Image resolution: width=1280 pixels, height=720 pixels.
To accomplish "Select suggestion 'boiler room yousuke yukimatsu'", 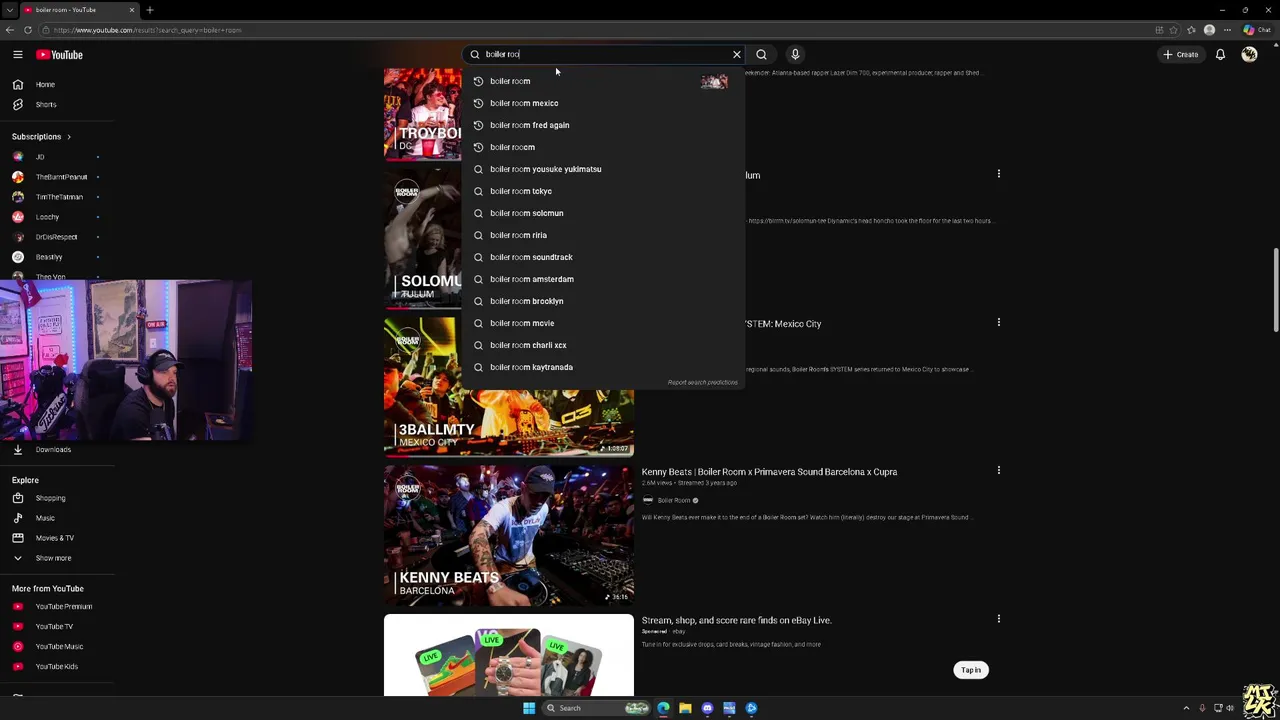I will tap(603, 169).
